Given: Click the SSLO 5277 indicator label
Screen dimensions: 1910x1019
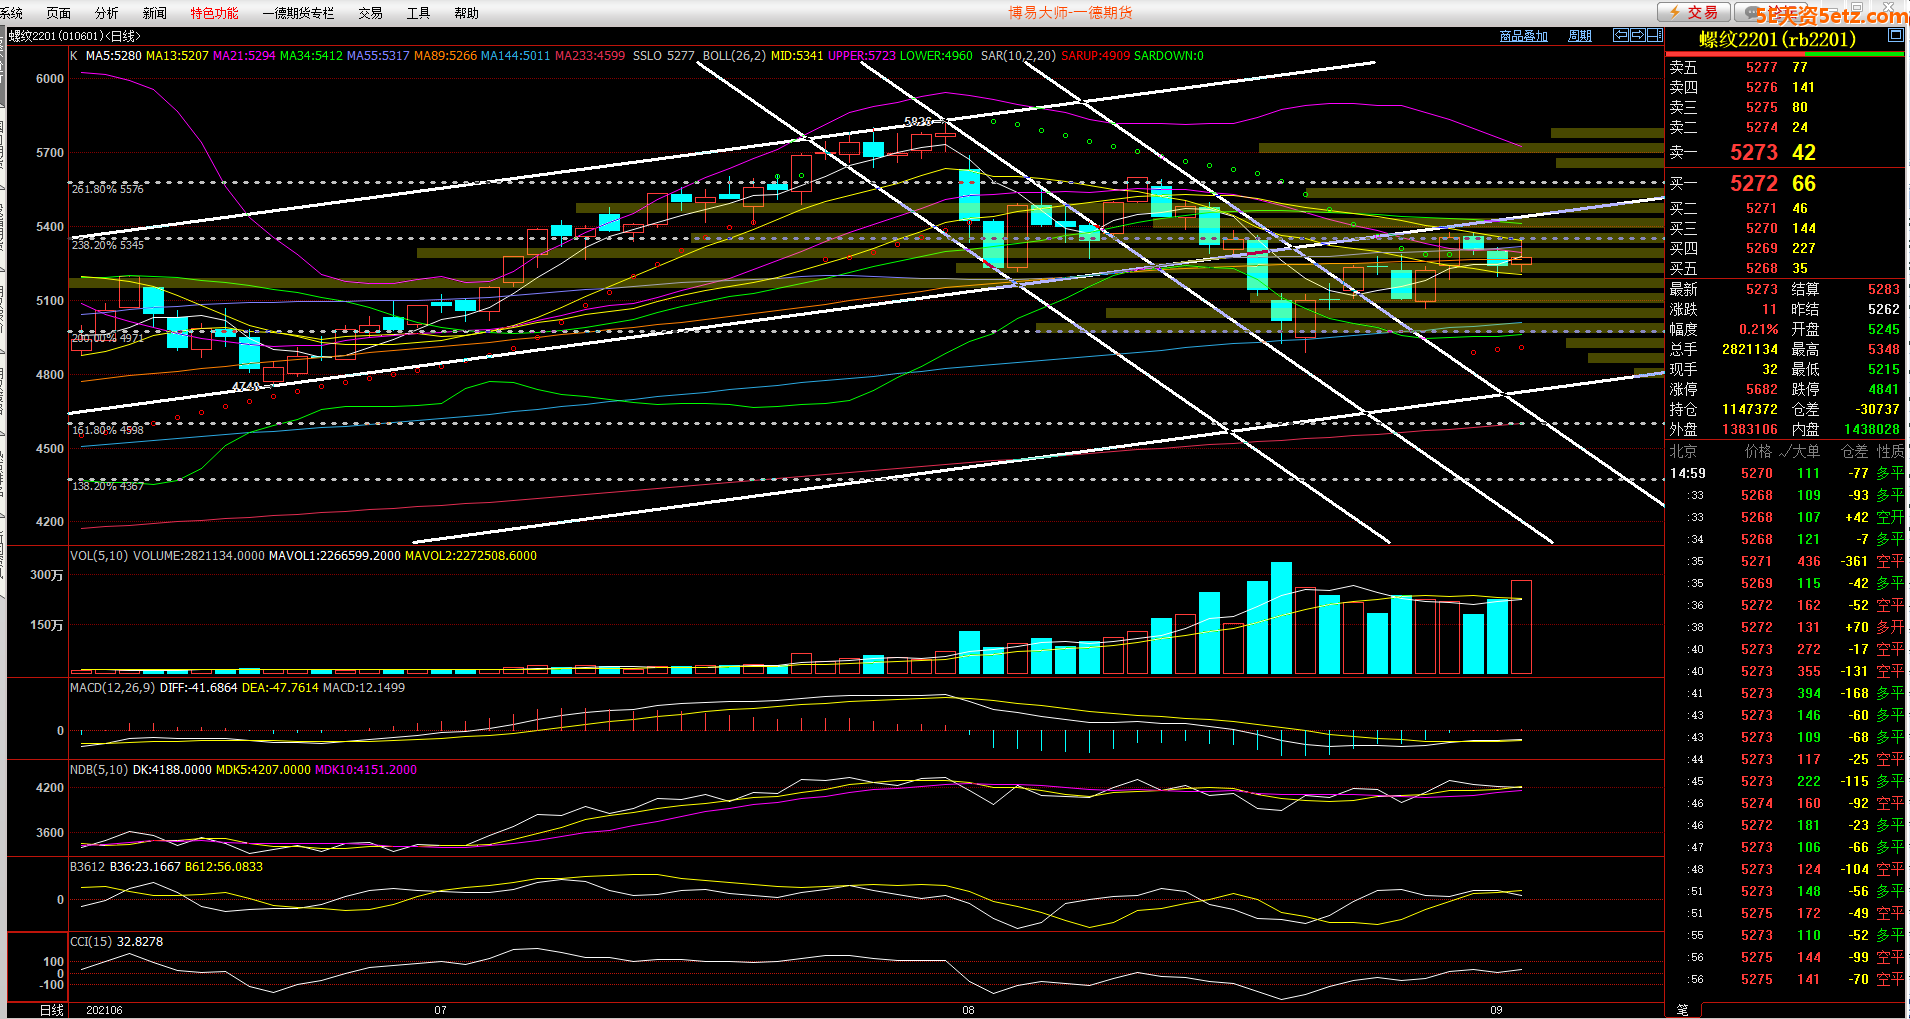Looking at the screenshot, I should coord(663,56).
